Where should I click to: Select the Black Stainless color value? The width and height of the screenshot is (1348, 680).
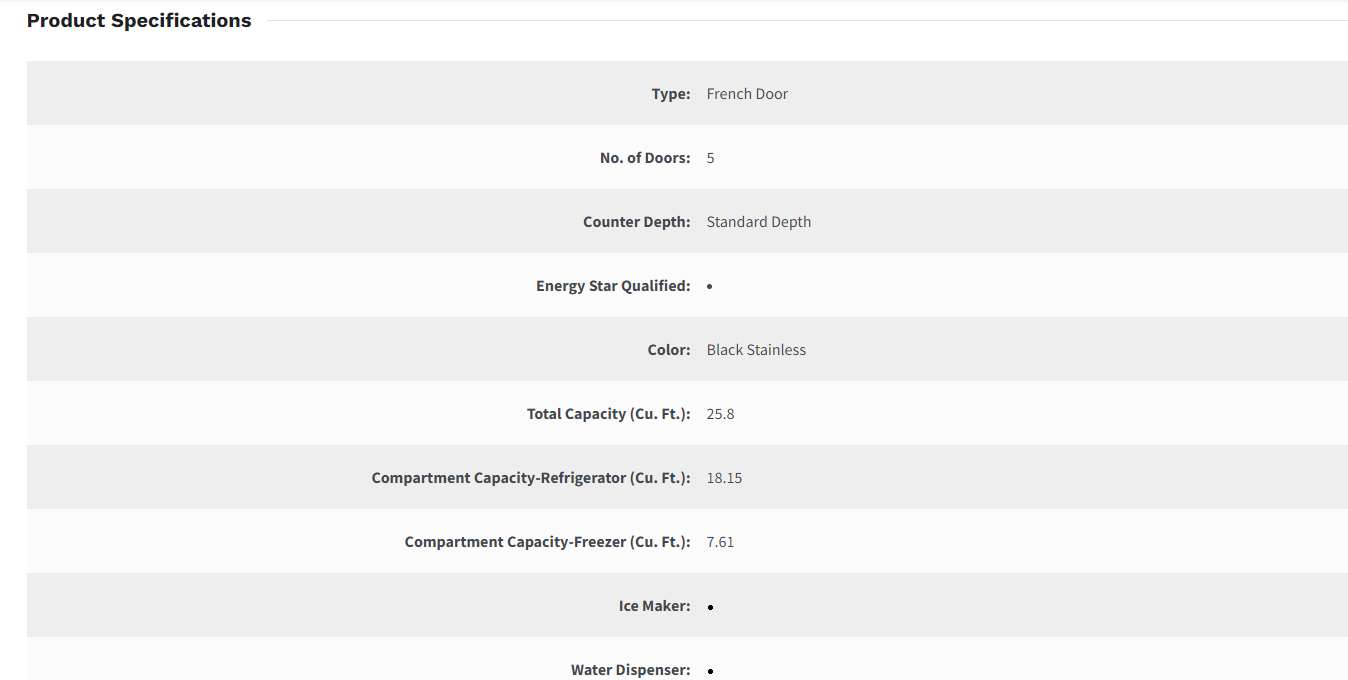click(756, 350)
